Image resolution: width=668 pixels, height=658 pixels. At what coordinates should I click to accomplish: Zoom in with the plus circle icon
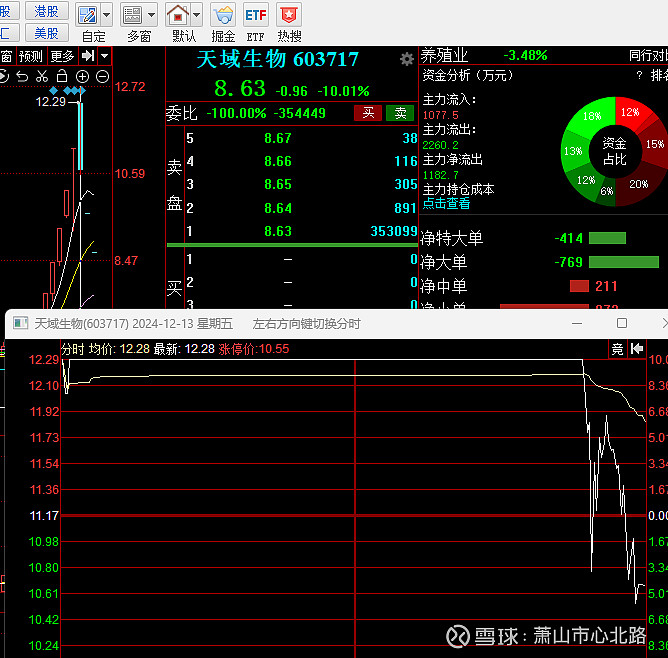tap(82, 77)
